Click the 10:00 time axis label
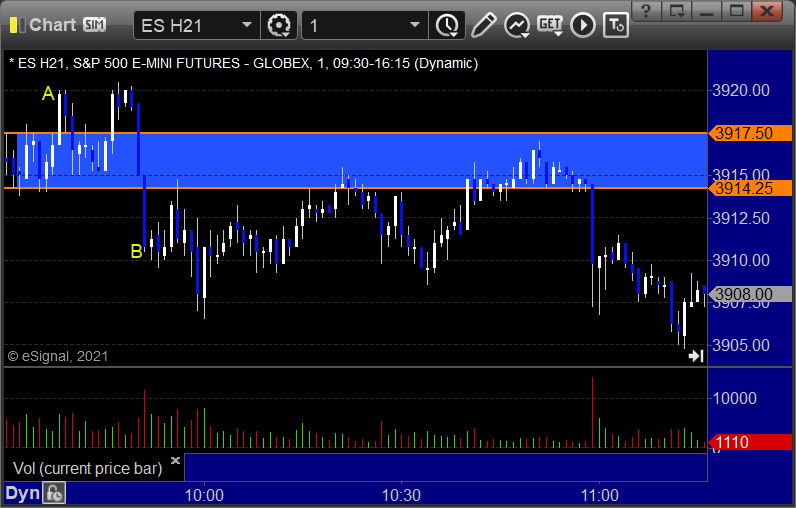 tap(204, 495)
